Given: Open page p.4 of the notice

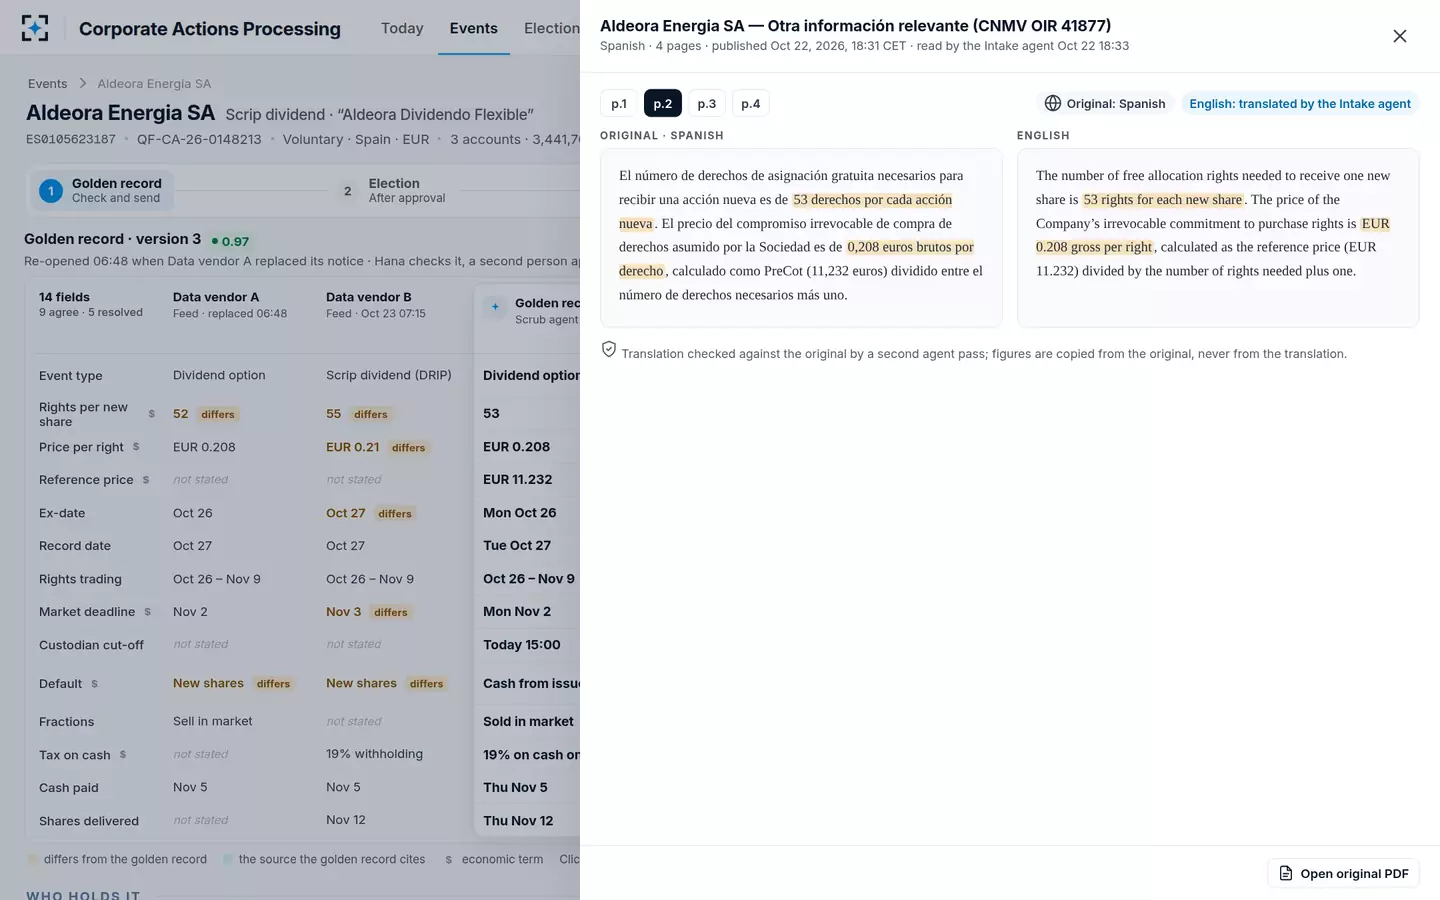Looking at the screenshot, I should [751, 103].
